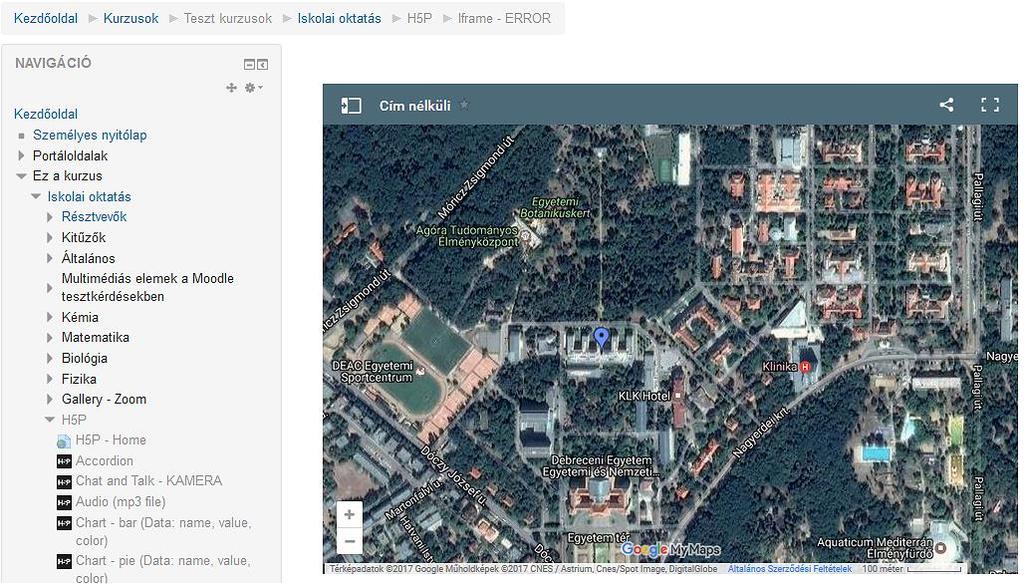
Task: Click the KLK Hotel marker
Action: [679, 396]
